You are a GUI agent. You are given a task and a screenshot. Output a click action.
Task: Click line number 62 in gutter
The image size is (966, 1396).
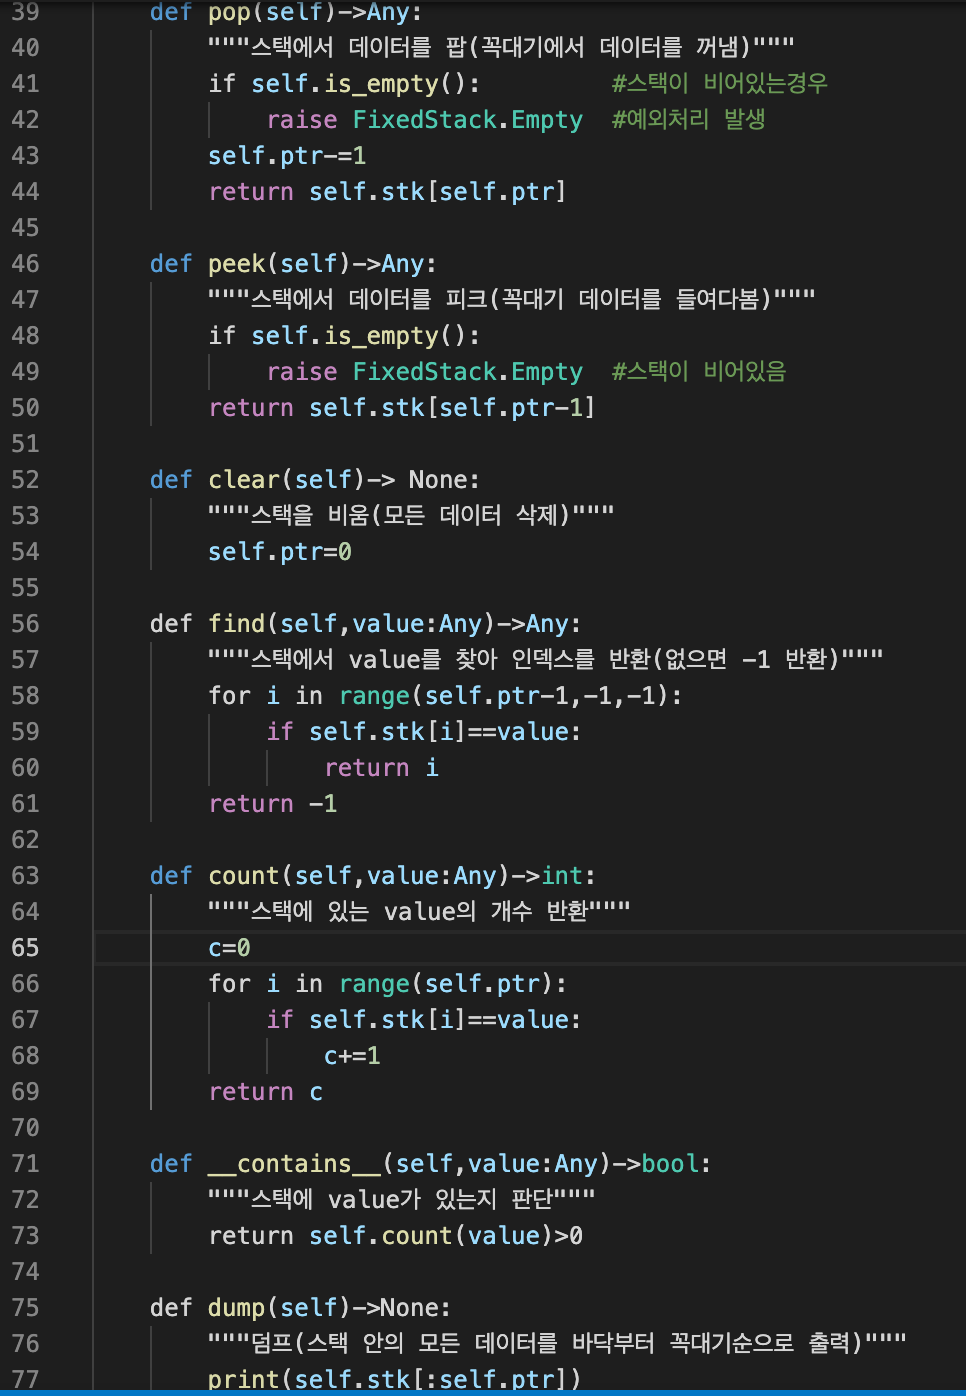pyautogui.click(x=26, y=840)
